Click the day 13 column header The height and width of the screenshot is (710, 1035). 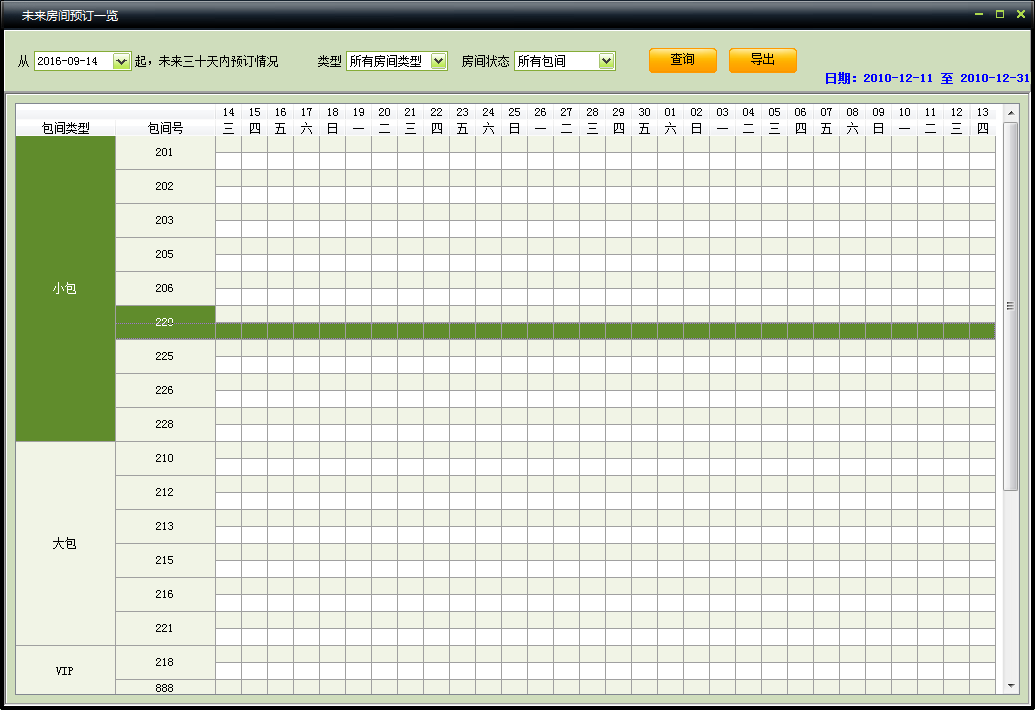coord(982,120)
